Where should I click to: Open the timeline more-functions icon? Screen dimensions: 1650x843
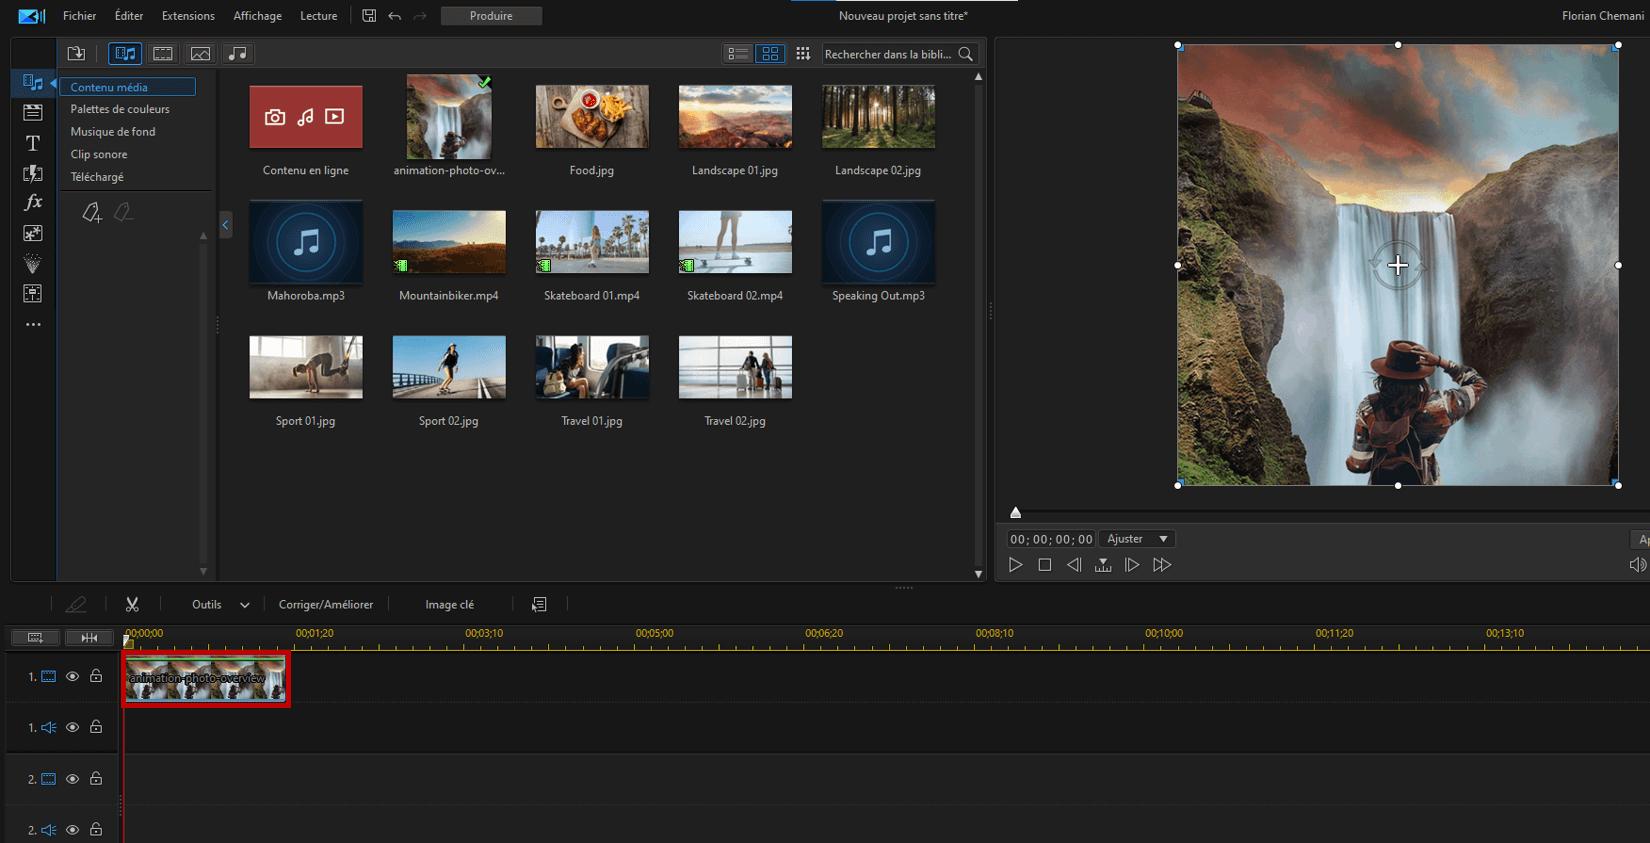click(539, 604)
